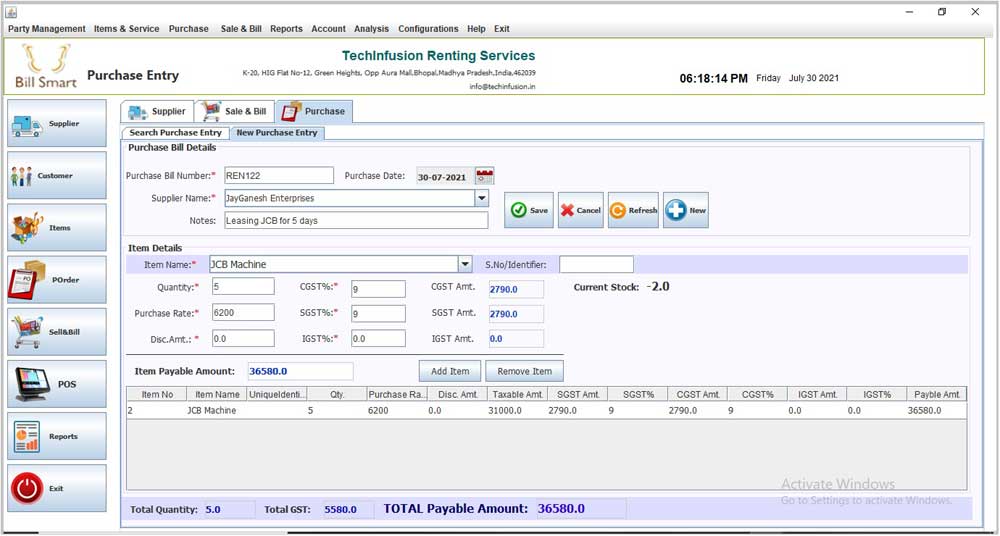Click the CGST% input field
This screenshot has width=1000, height=536.
378,289
